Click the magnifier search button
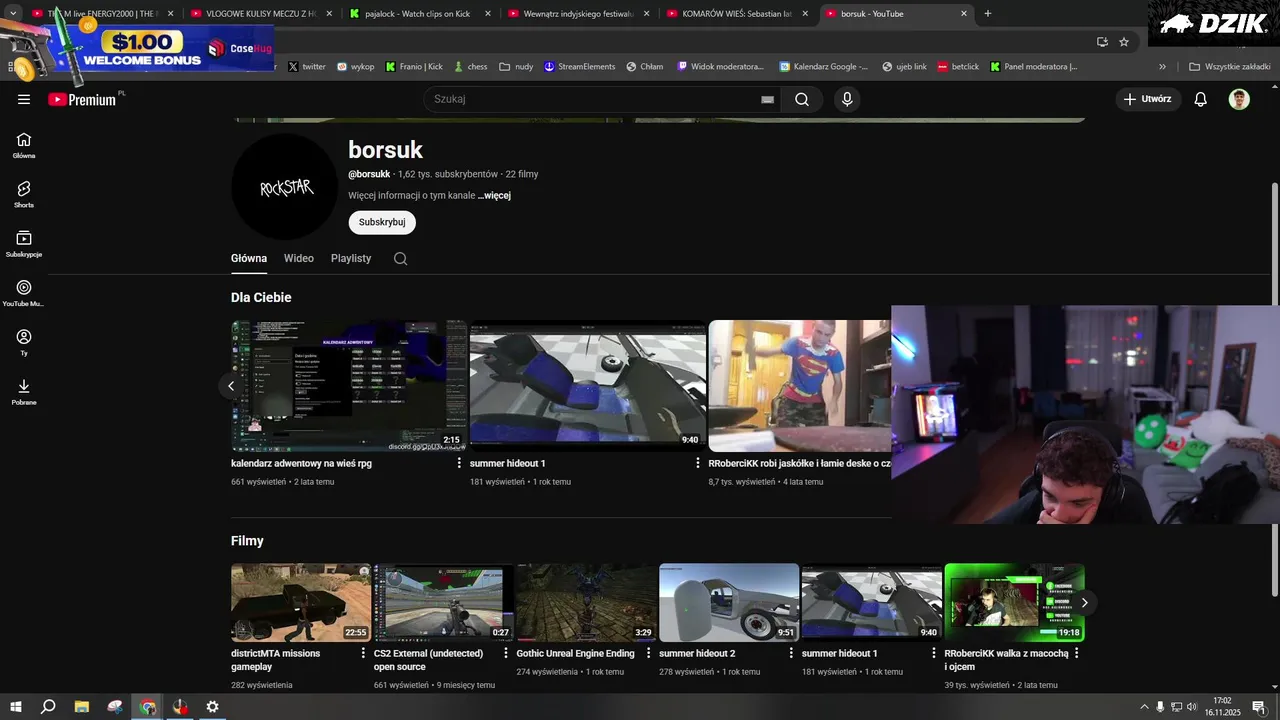Image resolution: width=1280 pixels, height=720 pixels. 802,99
